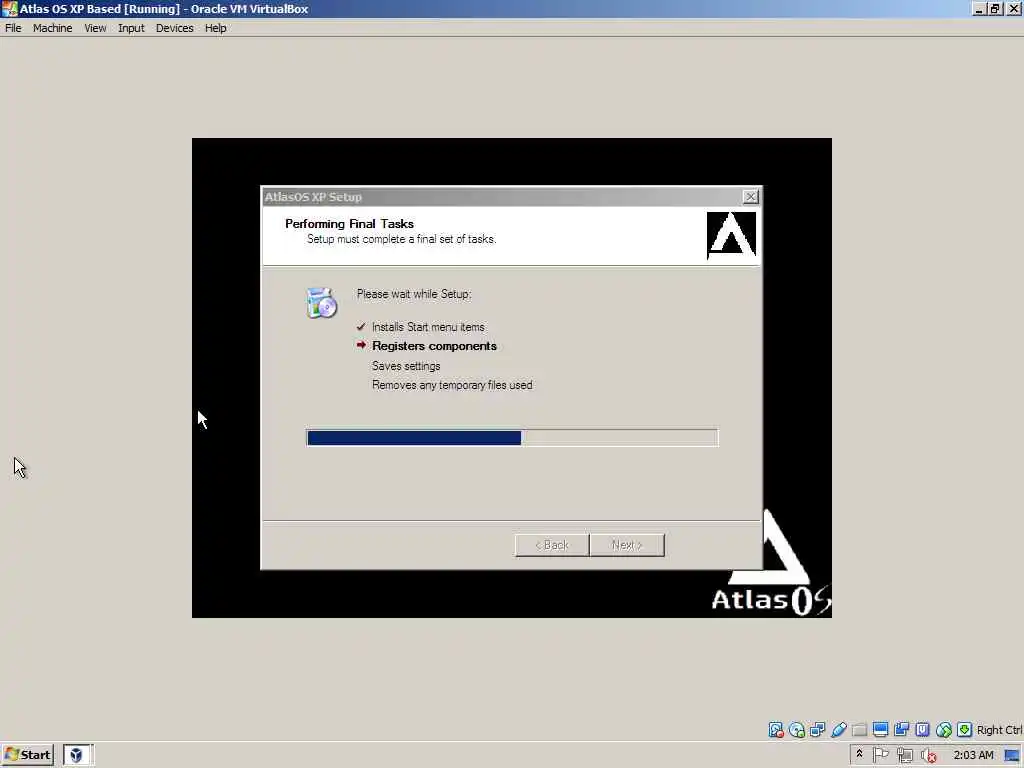
Task: Click the checkmark beside Installs Start menu items
Action: tap(361, 327)
